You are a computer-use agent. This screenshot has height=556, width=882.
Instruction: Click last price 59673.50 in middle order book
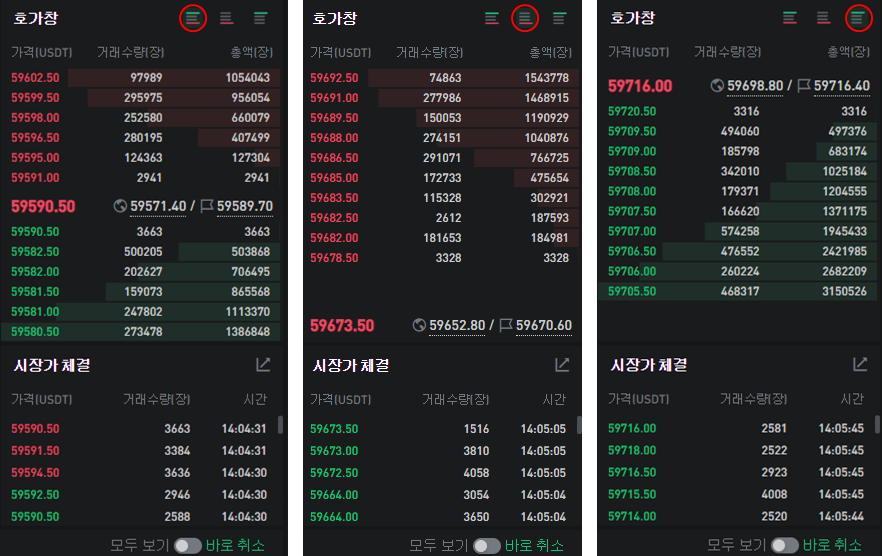[x=342, y=325]
